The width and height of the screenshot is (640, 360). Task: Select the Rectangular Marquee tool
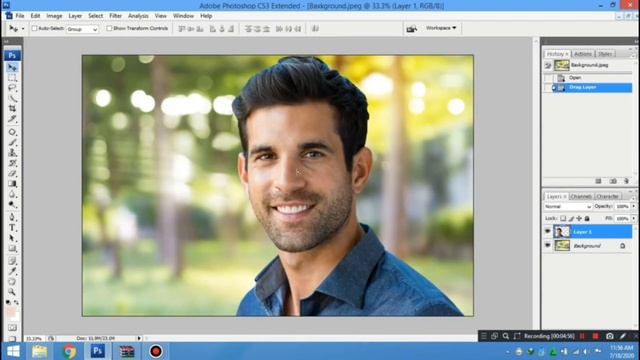pos(12,78)
